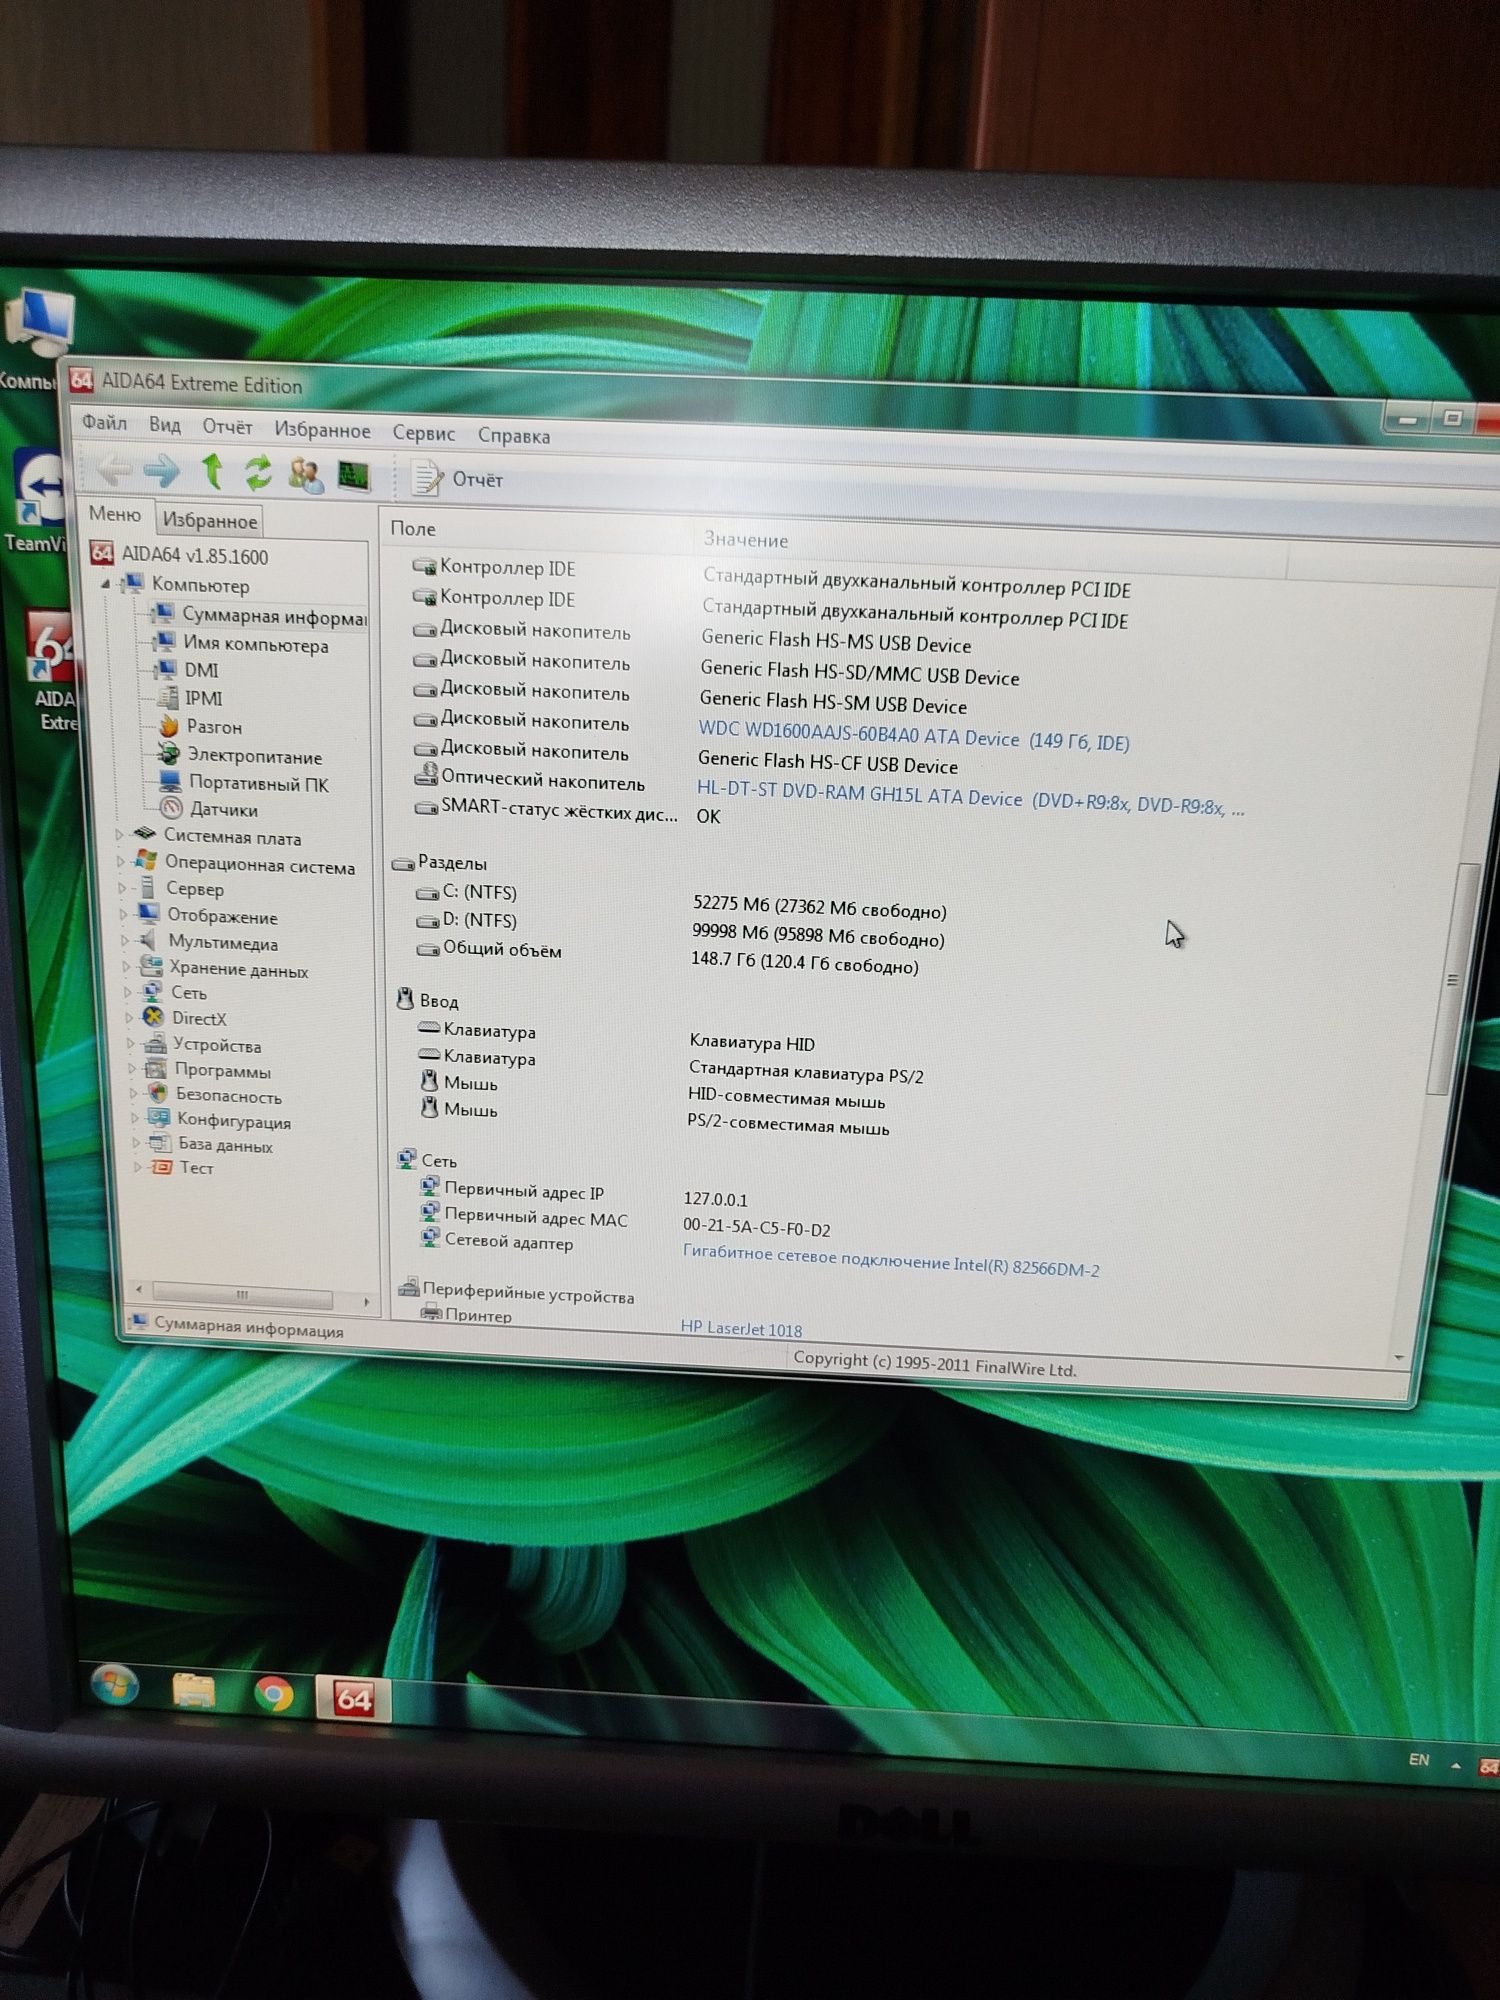Image resolution: width=1500 pixels, height=2000 pixels.
Task: Open the Справка menu
Action: coord(513,435)
